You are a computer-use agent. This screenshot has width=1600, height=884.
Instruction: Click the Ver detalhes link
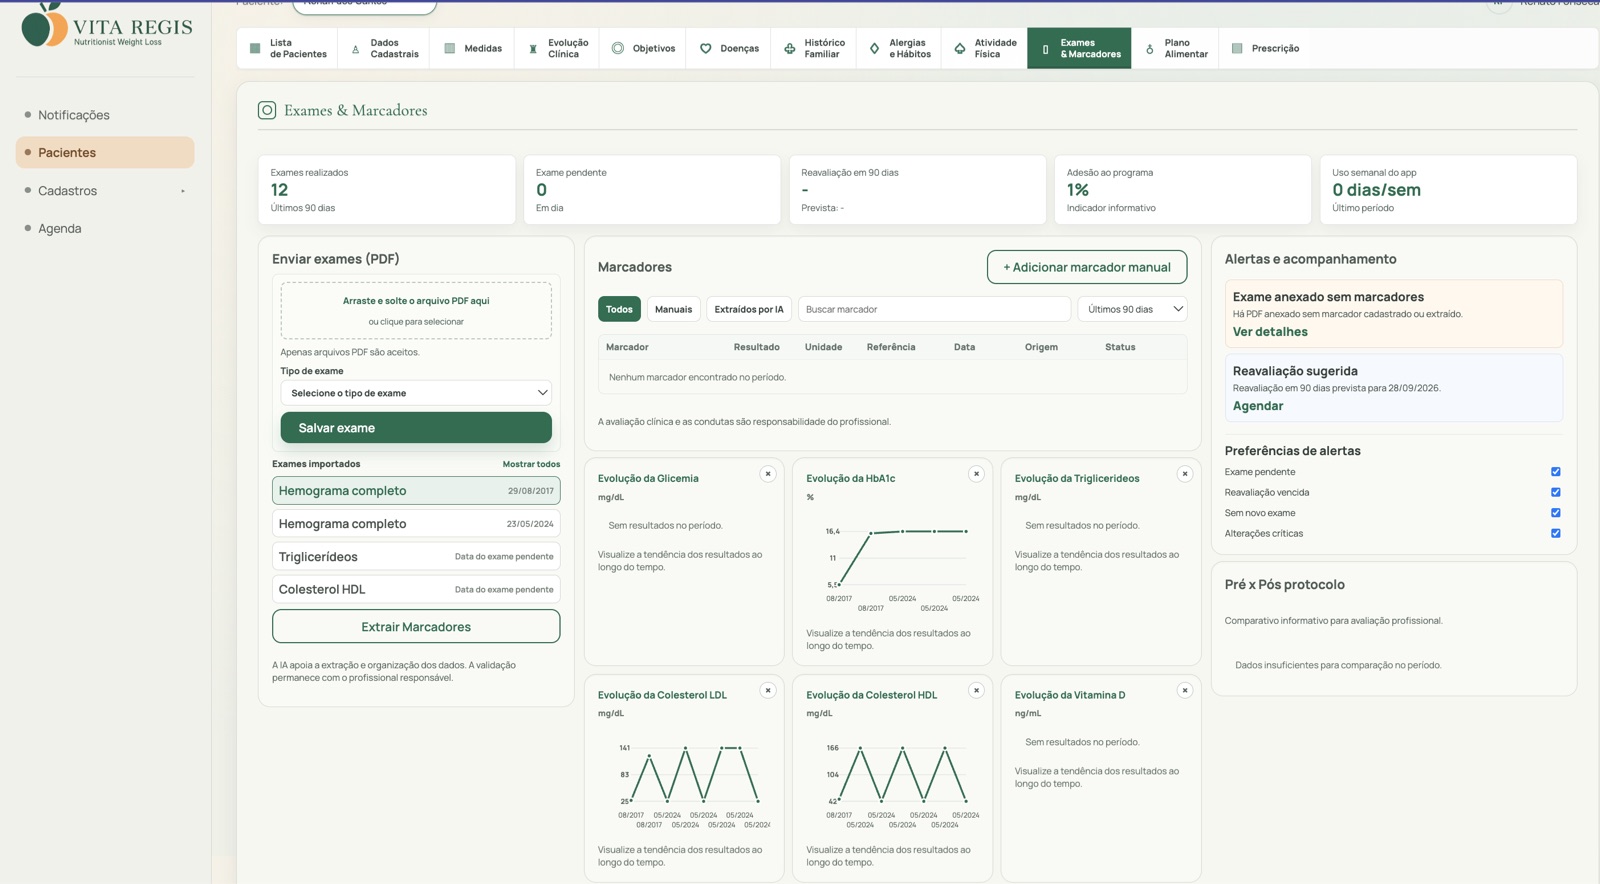pyautogui.click(x=1270, y=332)
